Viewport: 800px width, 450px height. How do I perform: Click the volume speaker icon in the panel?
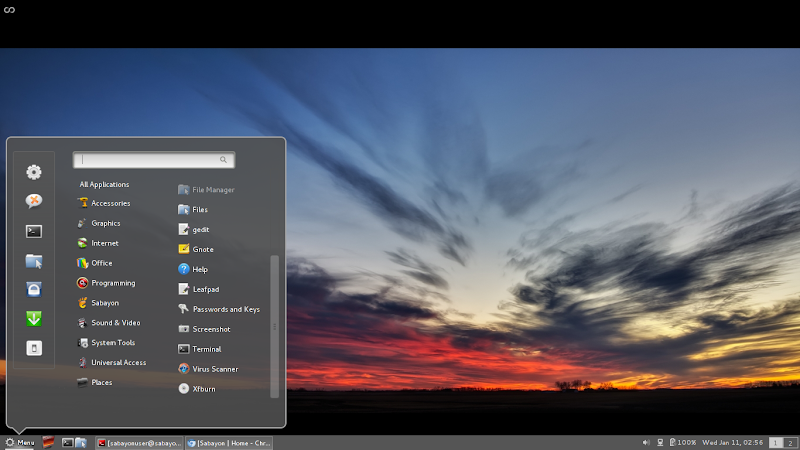click(x=646, y=442)
